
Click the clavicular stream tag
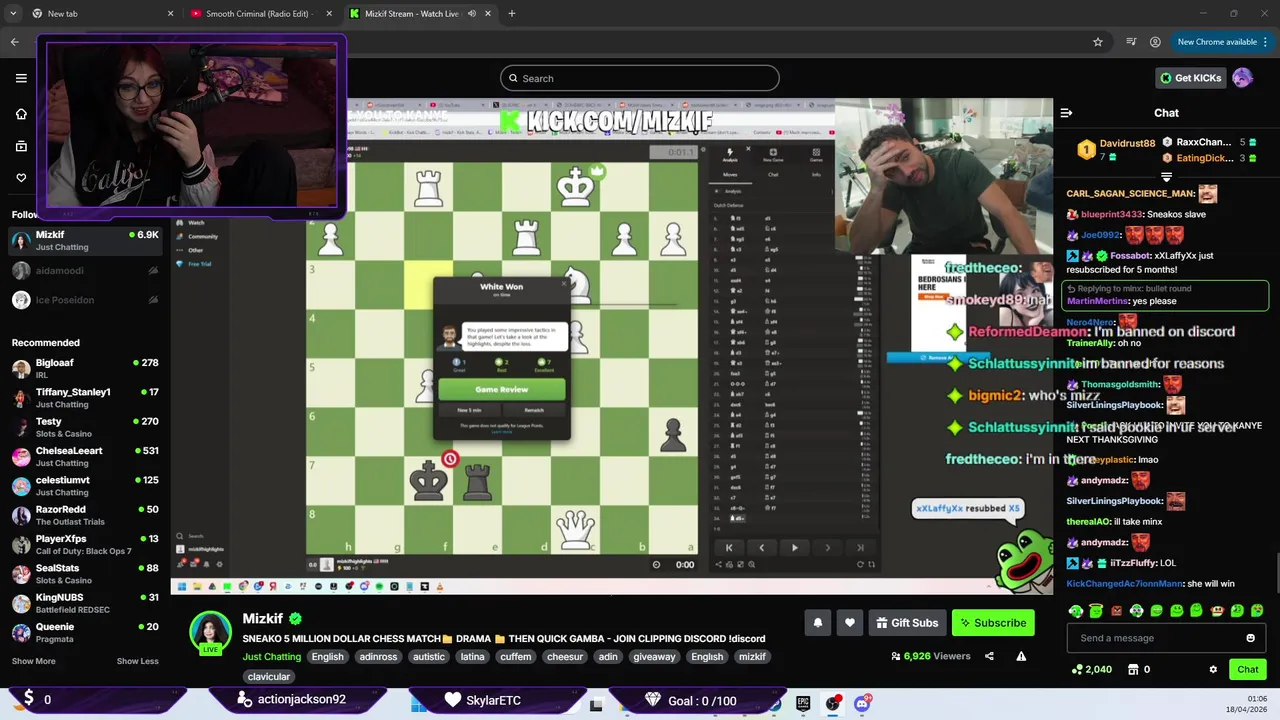(269, 677)
